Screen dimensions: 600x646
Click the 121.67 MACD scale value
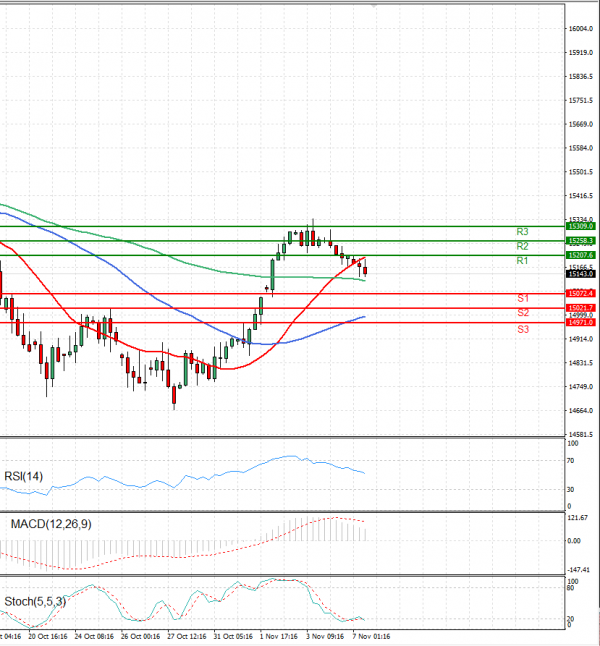580,518
